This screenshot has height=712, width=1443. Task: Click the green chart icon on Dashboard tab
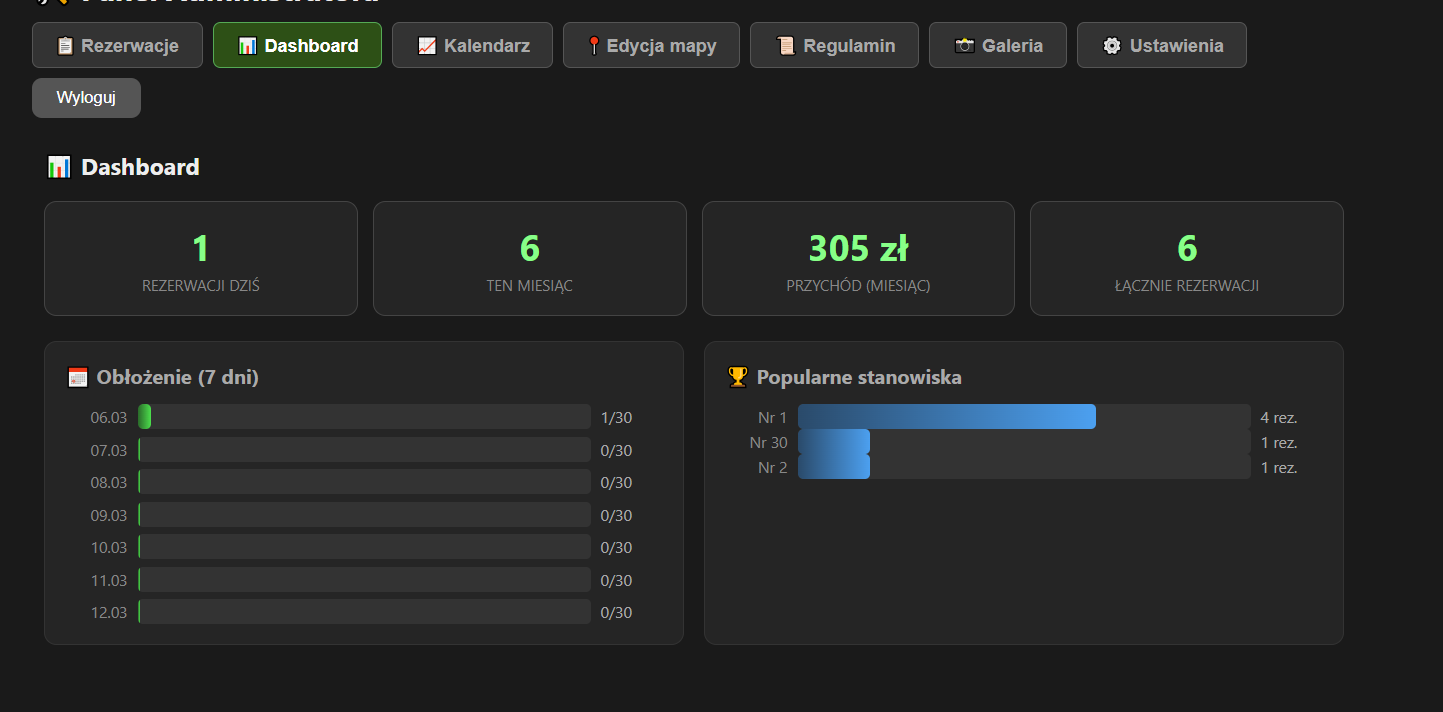[x=246, y=45]
